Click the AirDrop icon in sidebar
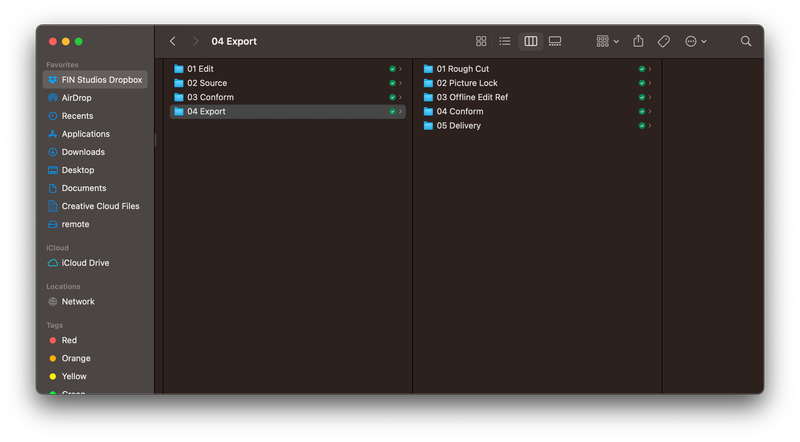Image resolution: width=800 pixels, height=442 pixels. (53, 97)
